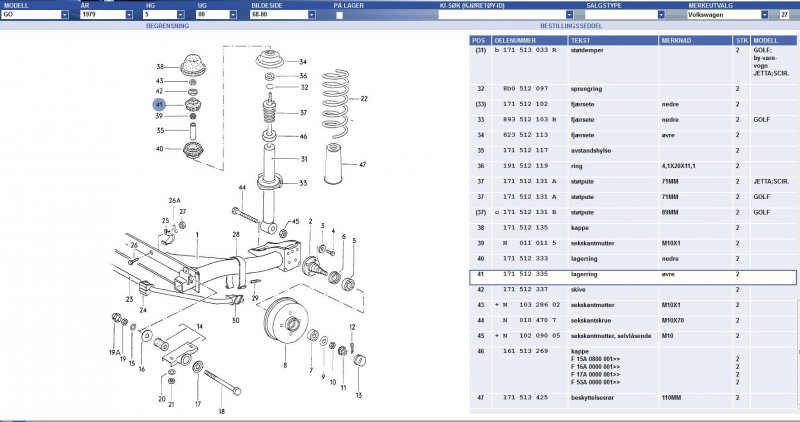The height and width of the screenshot is (422, 800).
Task: Toggle the PÅ LAGER checkbox
Action: [x=340, y=16]
